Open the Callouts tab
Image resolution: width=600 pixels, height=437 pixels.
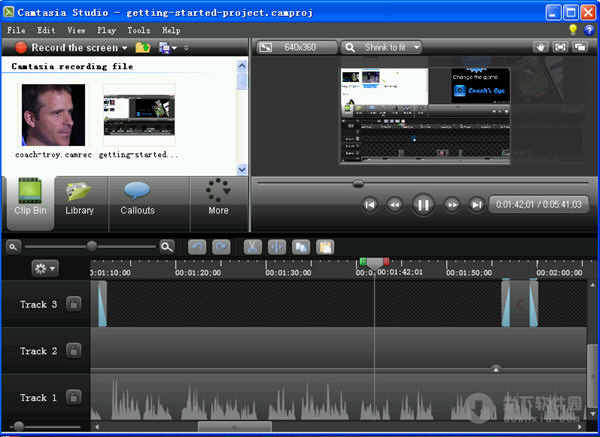[x=138, y=203]
